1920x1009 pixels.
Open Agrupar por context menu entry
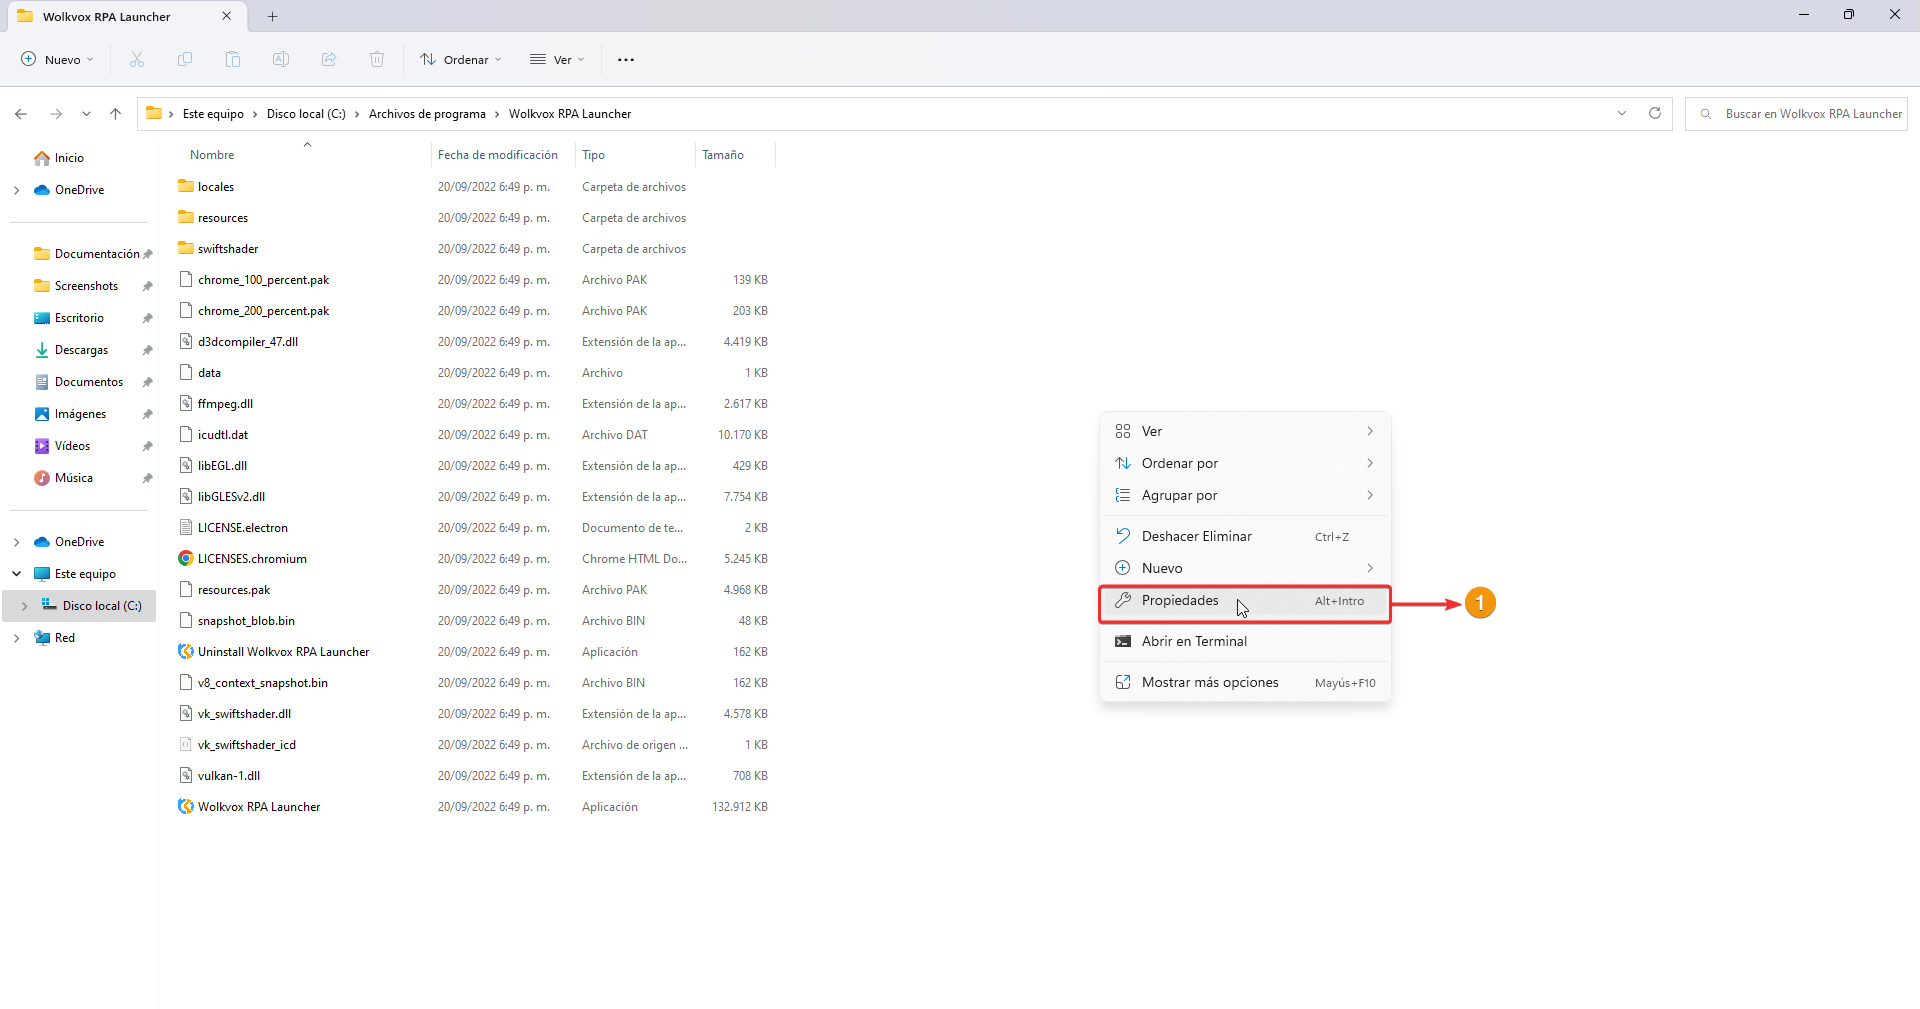pyautogui.click(x=1245, y=495)
